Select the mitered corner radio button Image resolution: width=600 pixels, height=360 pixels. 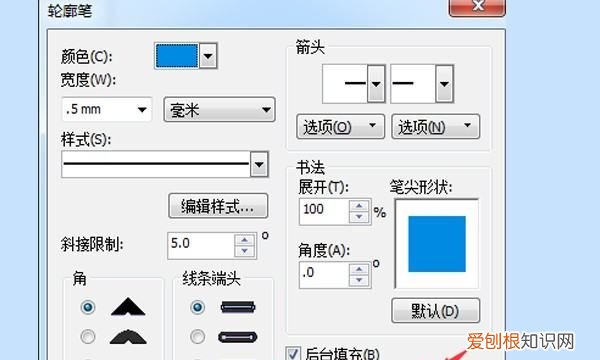[88, 307]
